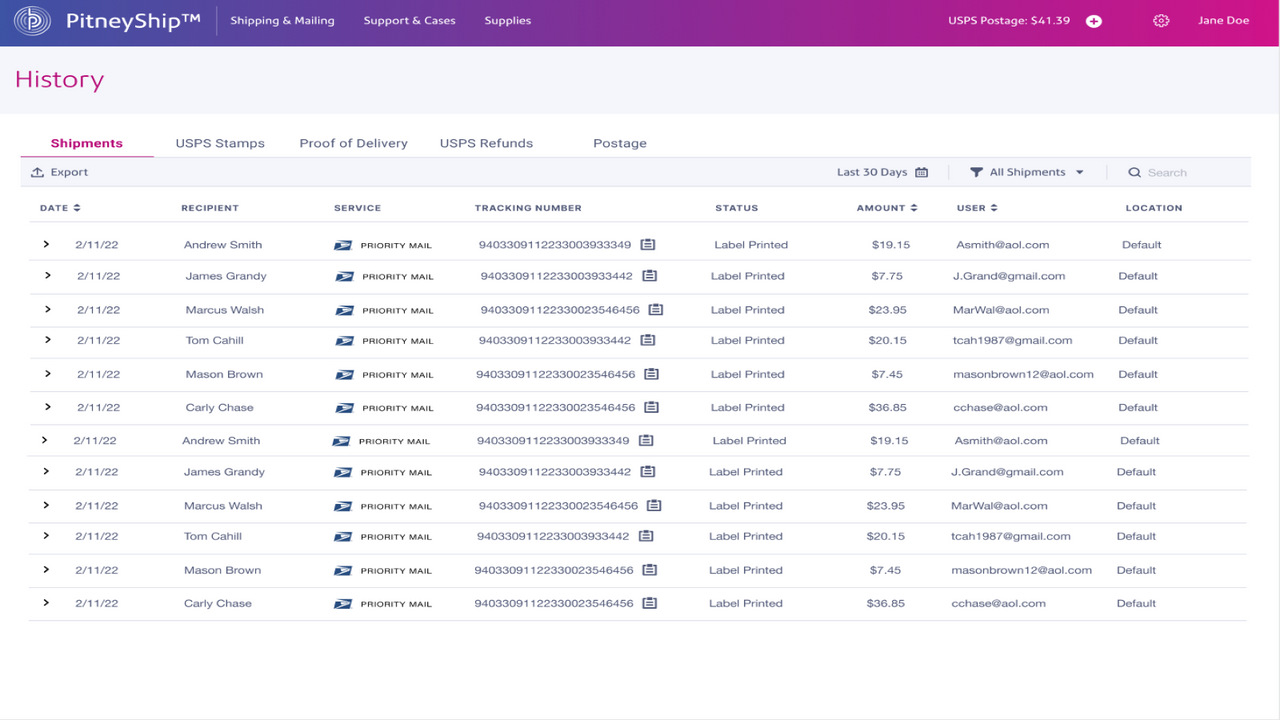The image size is (1280, 720).
Task: Click the PitneyShip circular logo
Action: 33,21
